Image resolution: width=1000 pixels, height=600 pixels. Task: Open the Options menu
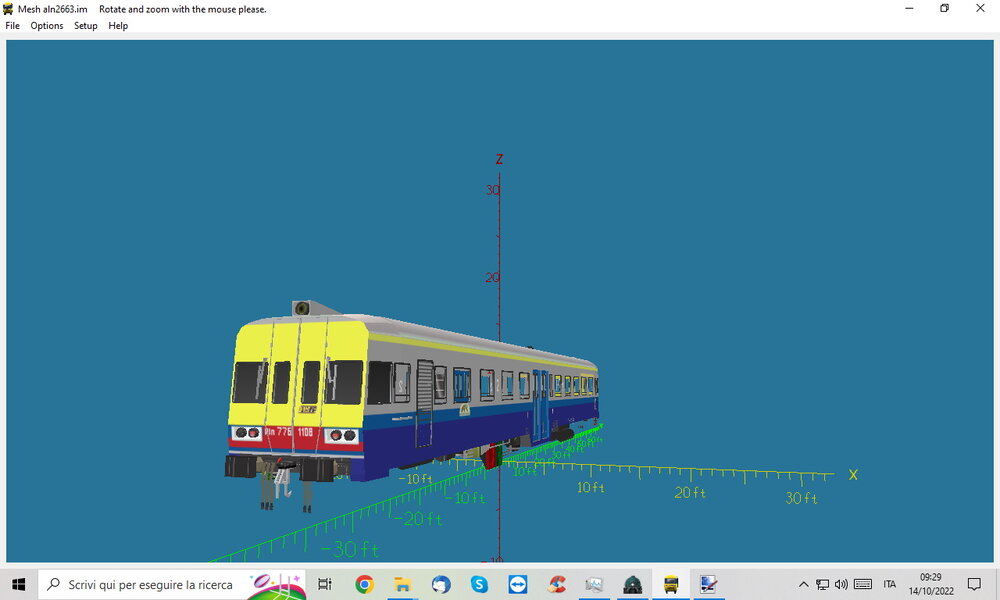point(47,26)
